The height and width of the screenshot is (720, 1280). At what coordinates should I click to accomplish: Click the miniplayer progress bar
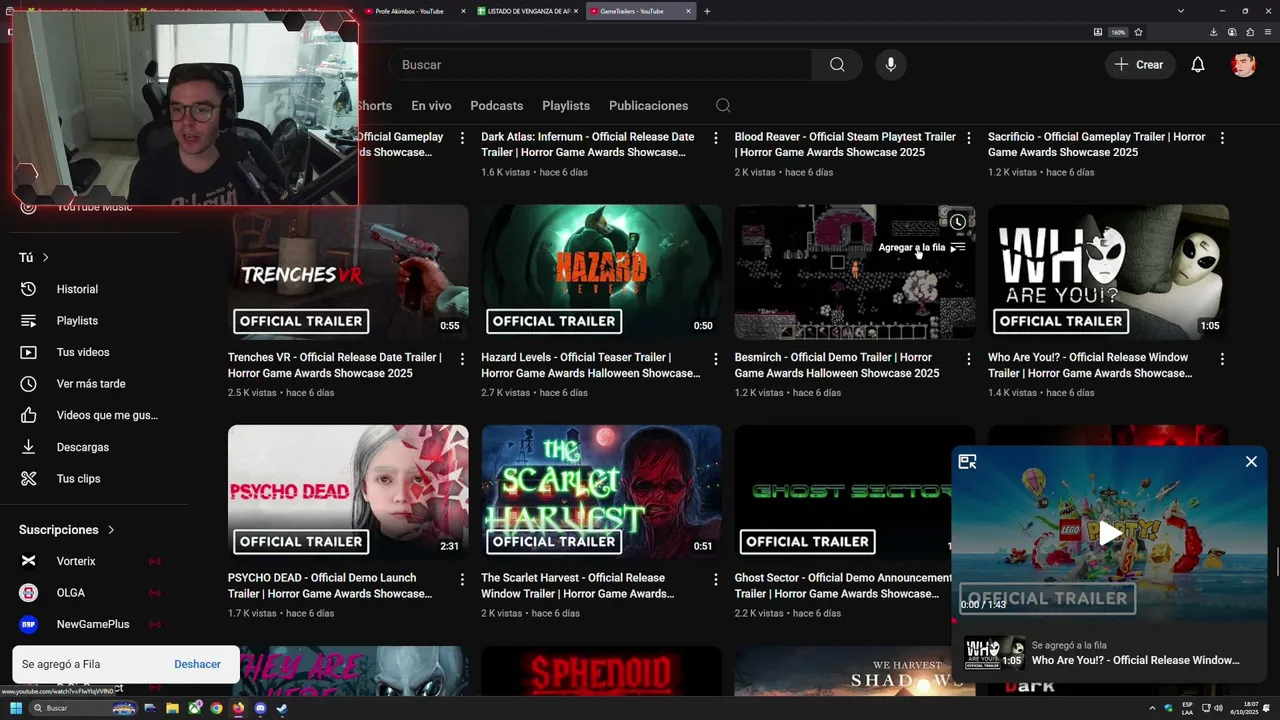(x=1109, y=622)
